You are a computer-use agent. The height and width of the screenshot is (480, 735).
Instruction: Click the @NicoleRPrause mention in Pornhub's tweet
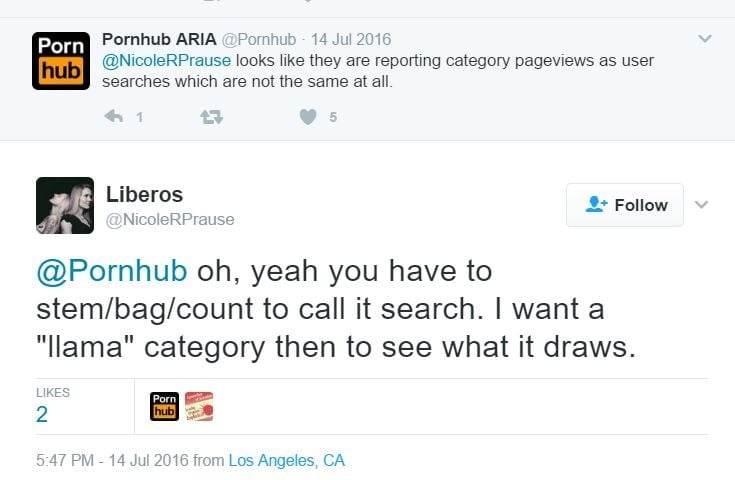(x=166, y=60)
